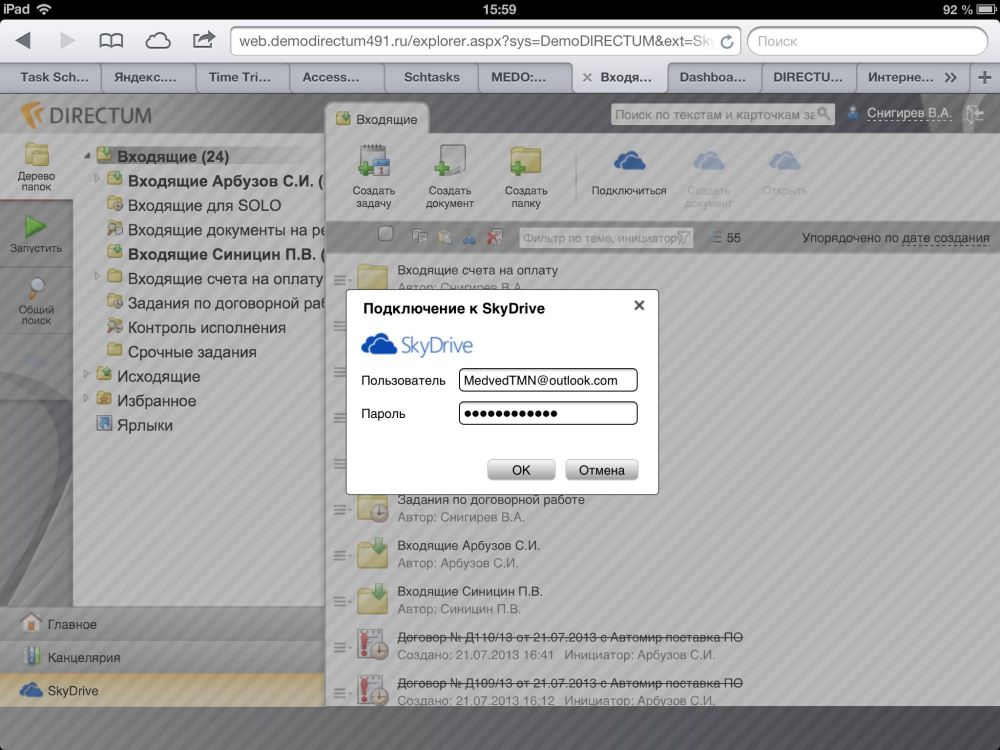Click the paste icon in list toolbar

coord(445,237)
